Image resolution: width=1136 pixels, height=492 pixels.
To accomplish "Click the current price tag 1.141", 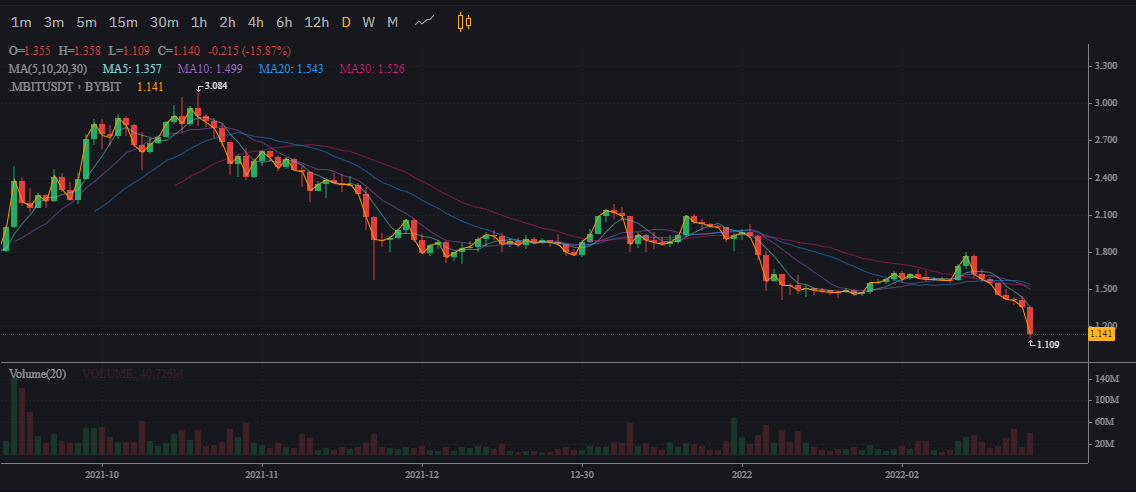I will 1103,333.
